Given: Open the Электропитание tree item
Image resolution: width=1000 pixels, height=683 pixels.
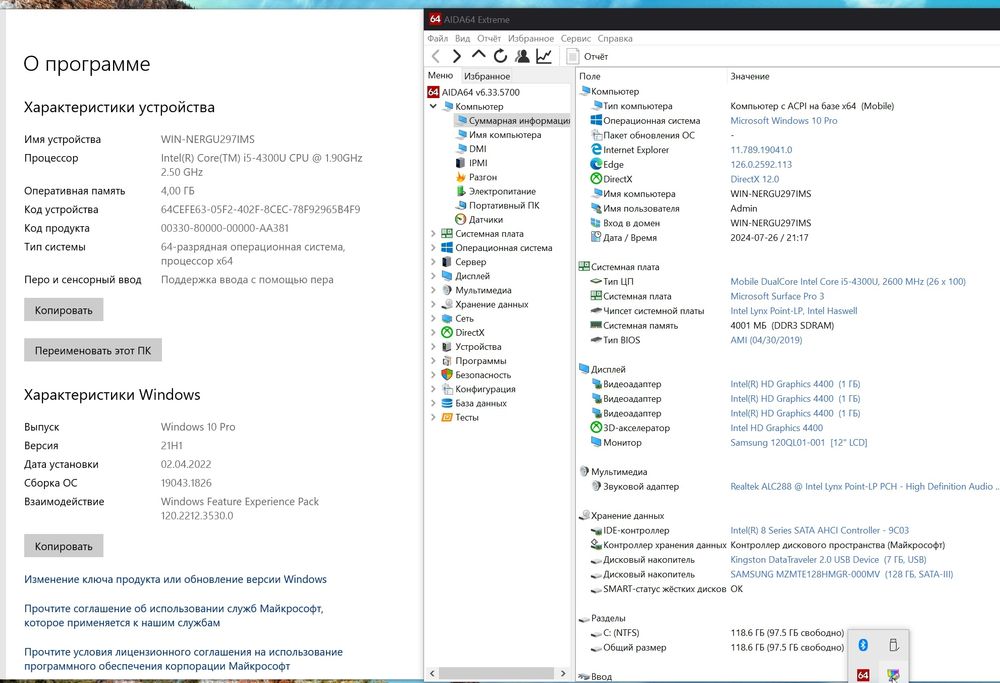Looking at the screenshot, I should pyautogui.click(x=496, y=191).
